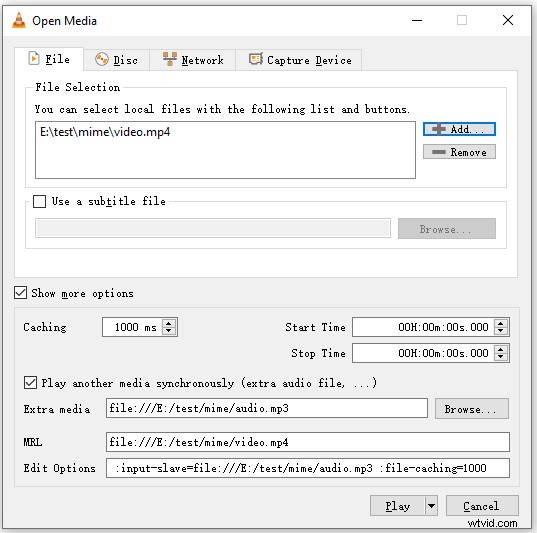Click the plus icon on Add button
This screenshot has width=537, height=533.
[x=439, y=129]
